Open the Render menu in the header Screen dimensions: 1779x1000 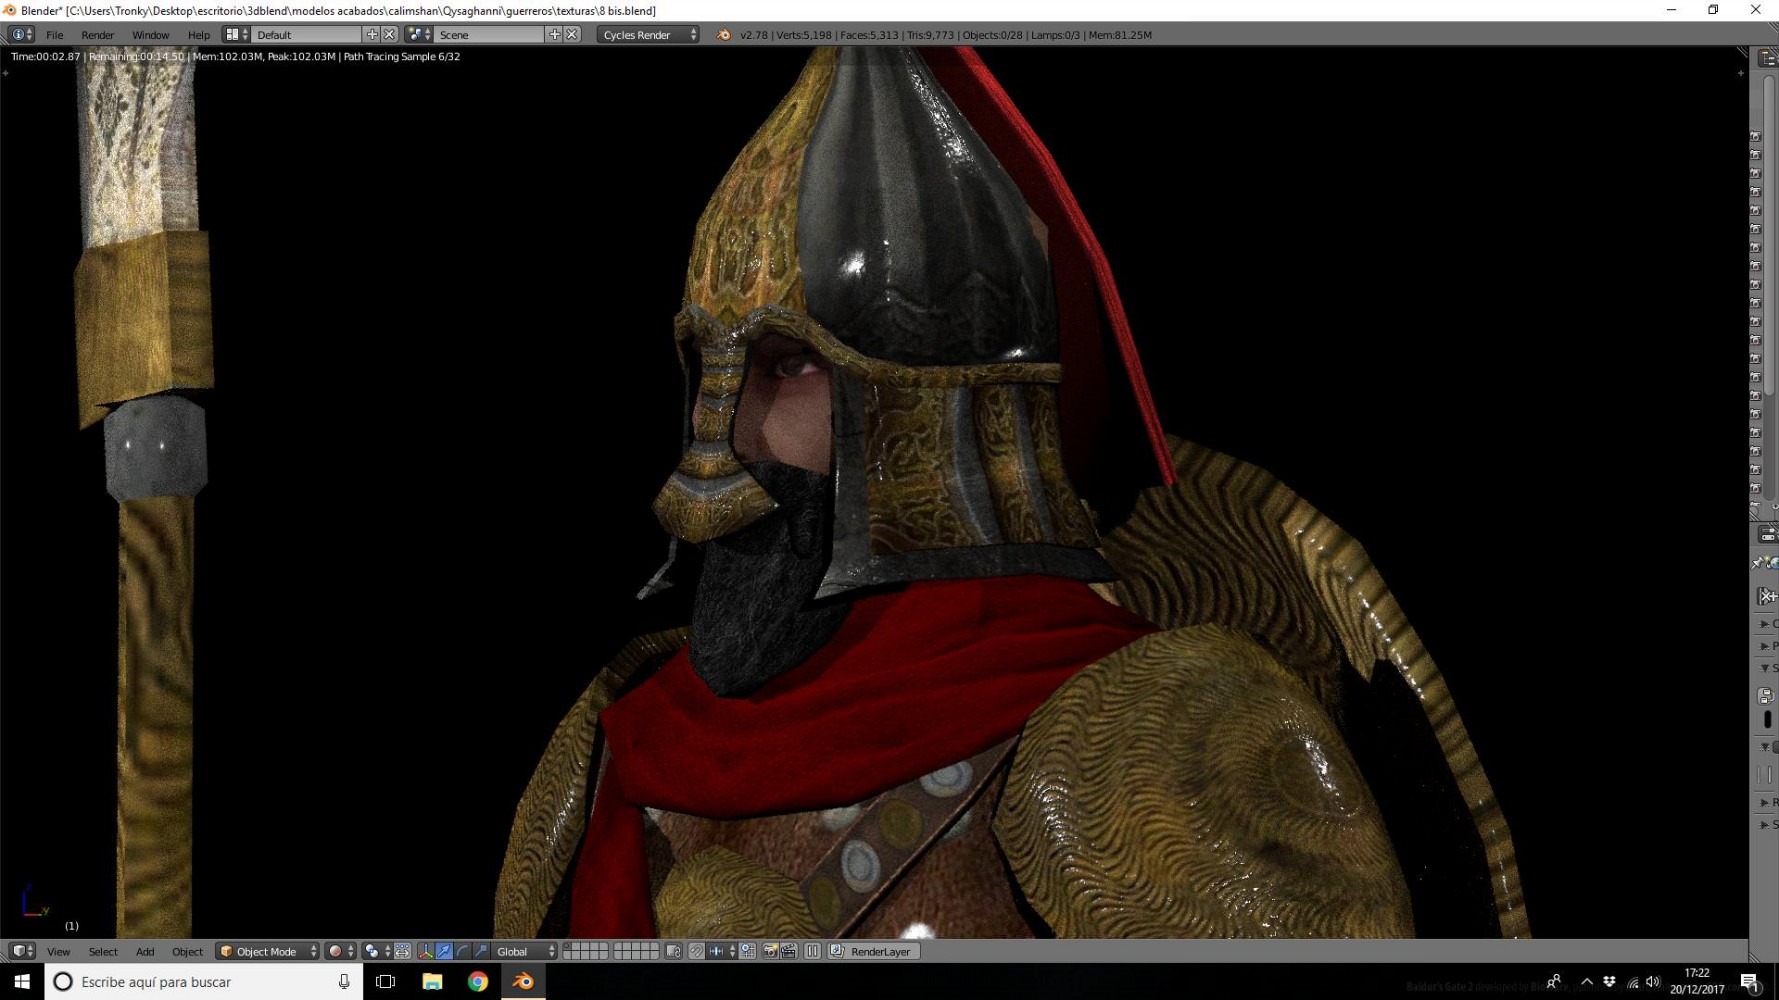[97, 35]
